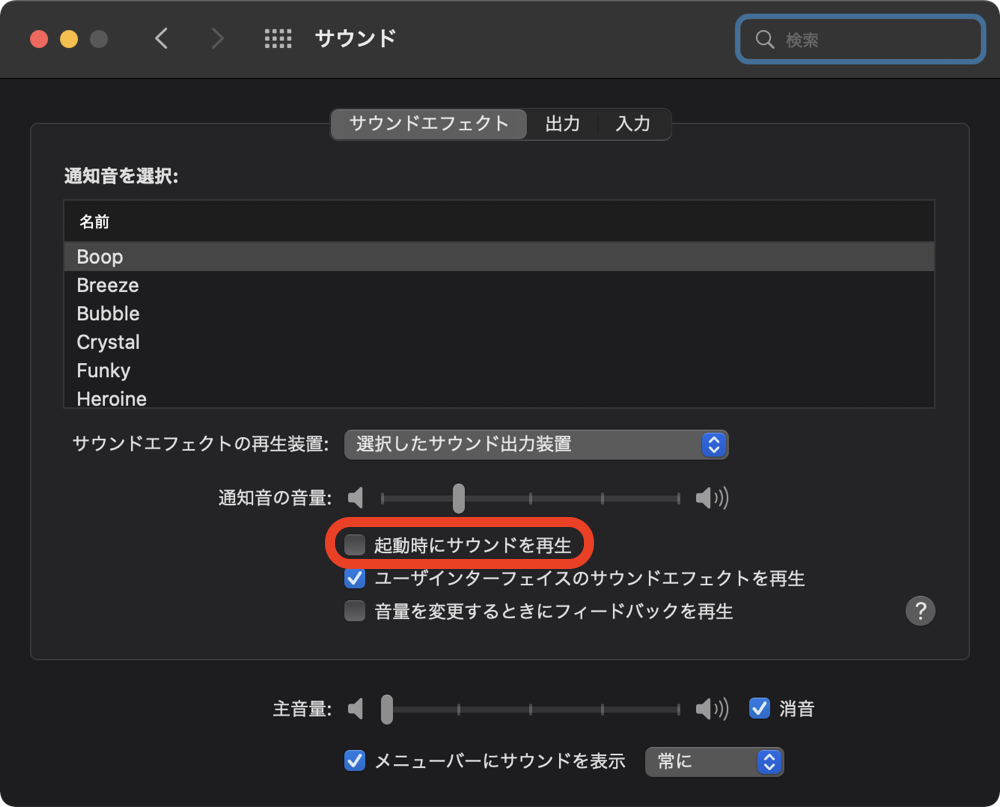Click low volume speaker icon for 主音量
The height and width of the screenshot is (807, 1000).
(356, 709)
